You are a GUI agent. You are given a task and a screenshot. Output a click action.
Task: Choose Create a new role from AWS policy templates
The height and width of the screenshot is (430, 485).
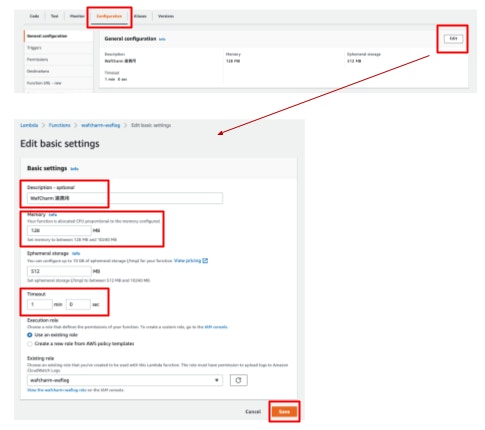30,344
